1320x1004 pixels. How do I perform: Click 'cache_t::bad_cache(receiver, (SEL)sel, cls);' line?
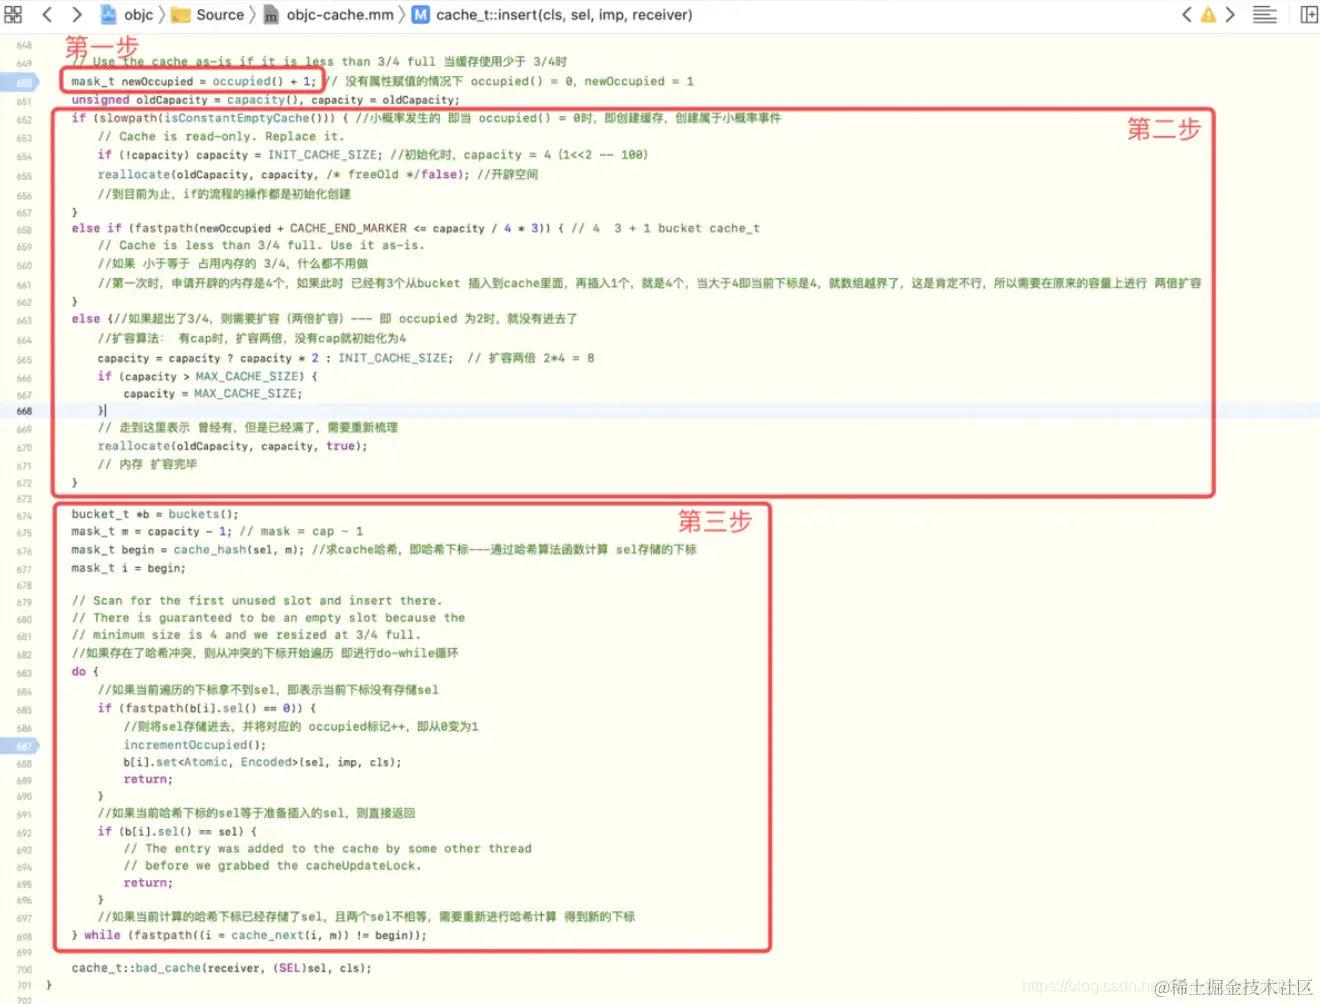tap(221, 968)
